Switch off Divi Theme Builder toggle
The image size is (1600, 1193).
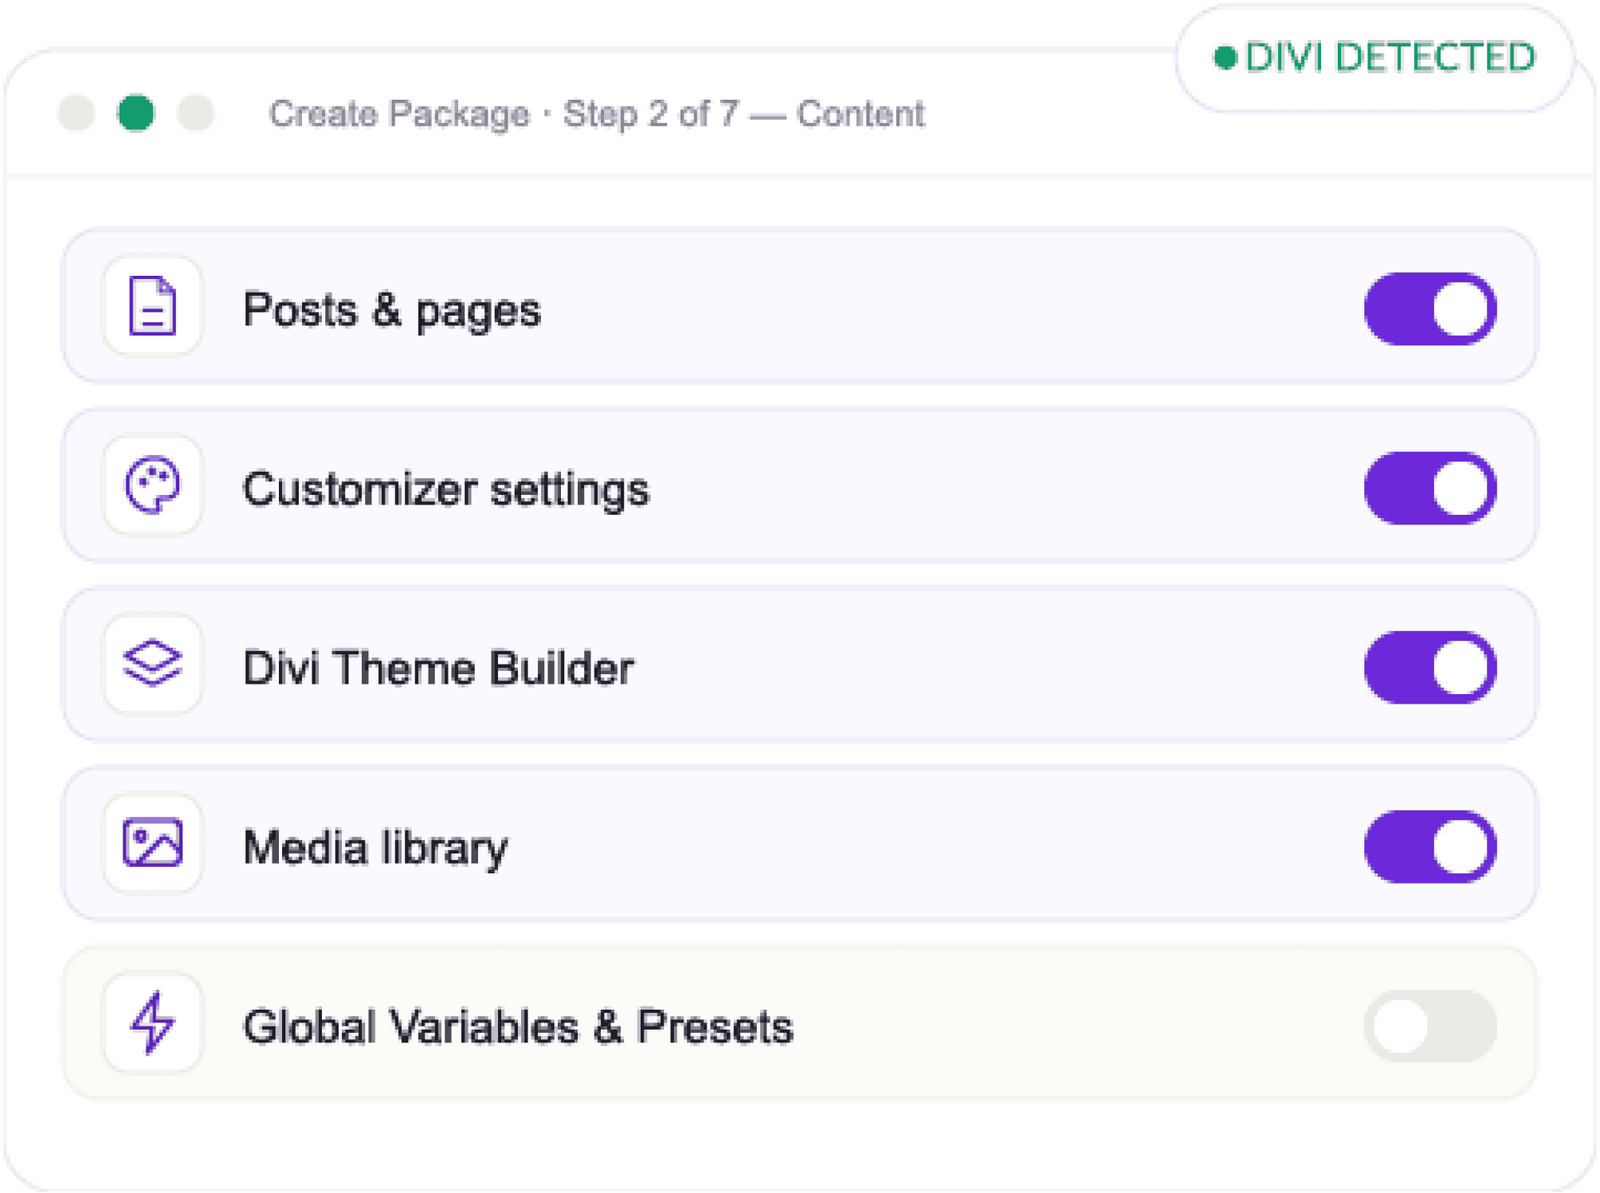1430,667
